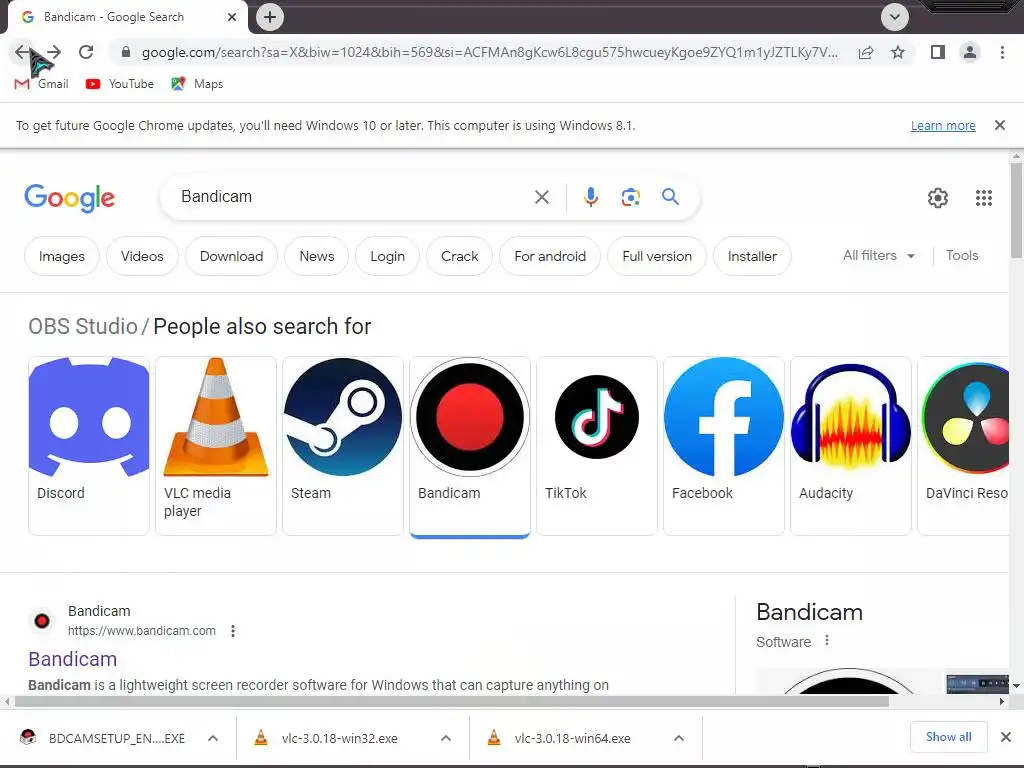Open the Discord suggestion card

point(89,445)
